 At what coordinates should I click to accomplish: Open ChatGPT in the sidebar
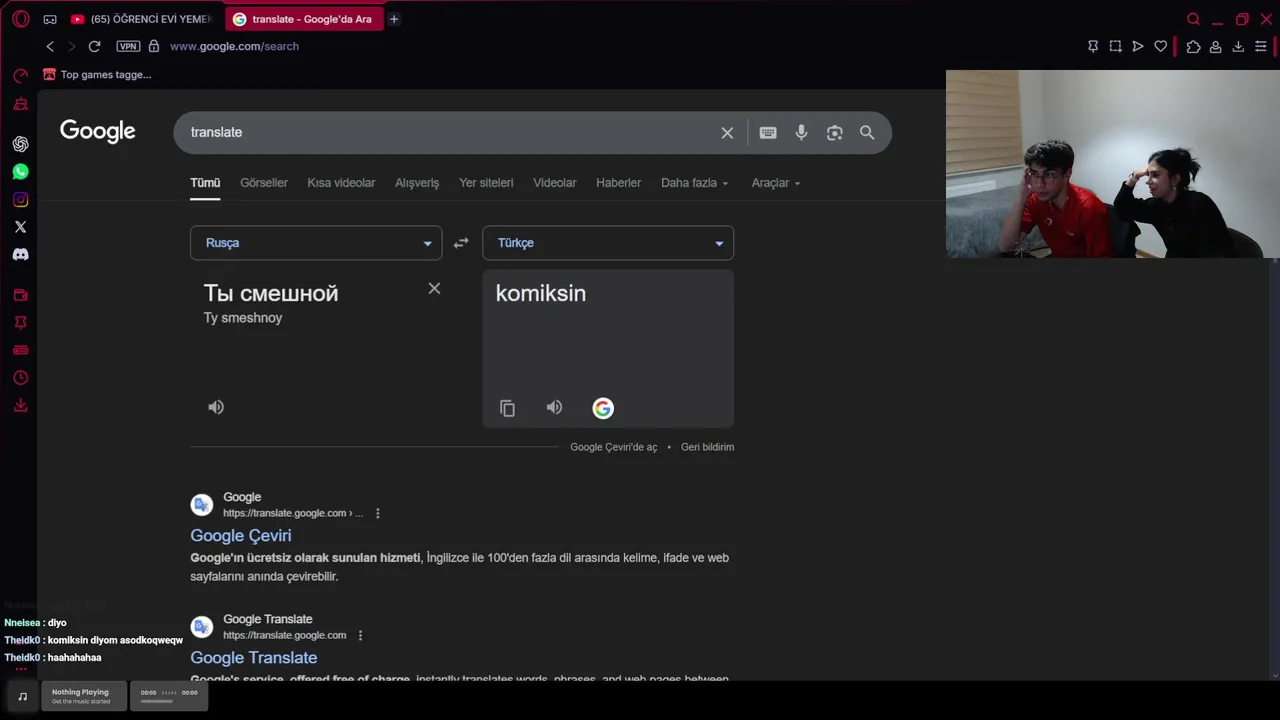point(20,144)
